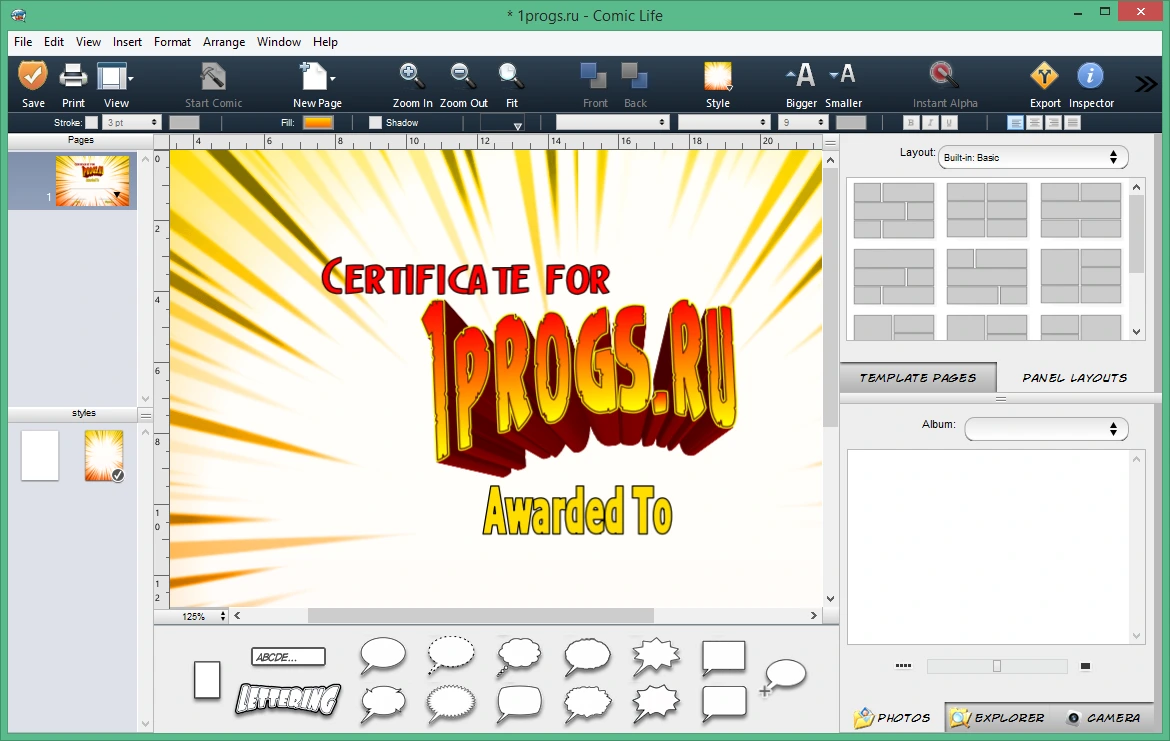
Task: Switch to Panel Layouts tab
Action: click(1074, 378)
